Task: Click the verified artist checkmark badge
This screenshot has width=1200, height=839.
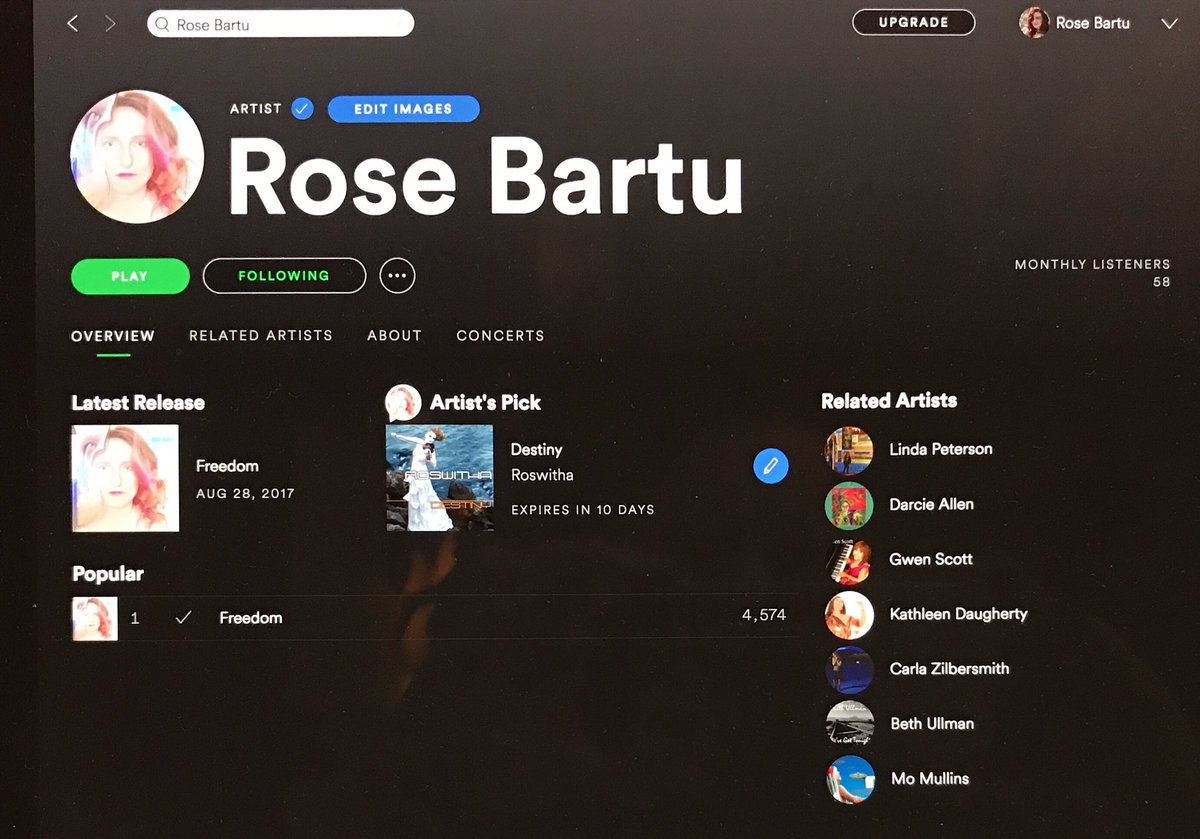Action: click(302, 109)
